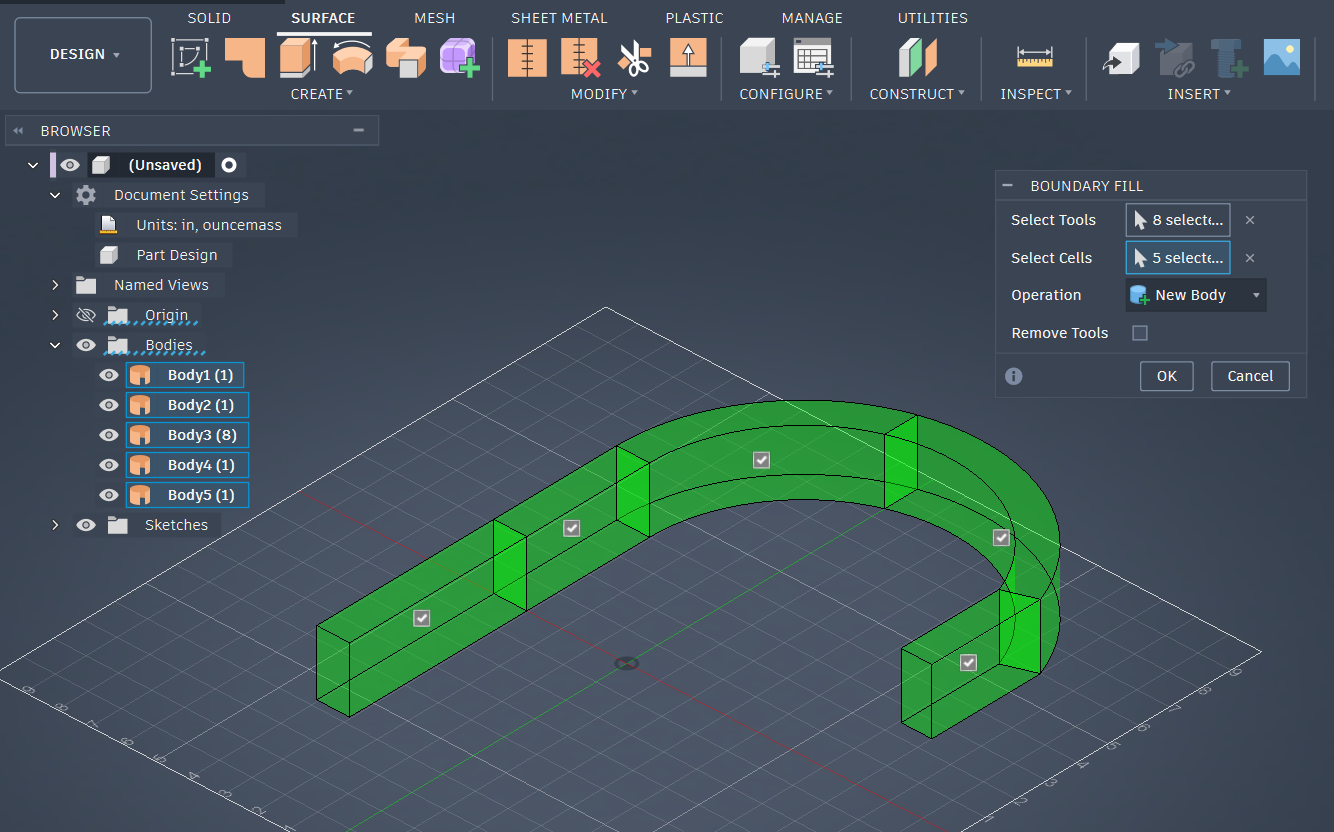Click the Configure model cube icon
This screenshot has height=832, width=1334.
click(x=759, y=57)
